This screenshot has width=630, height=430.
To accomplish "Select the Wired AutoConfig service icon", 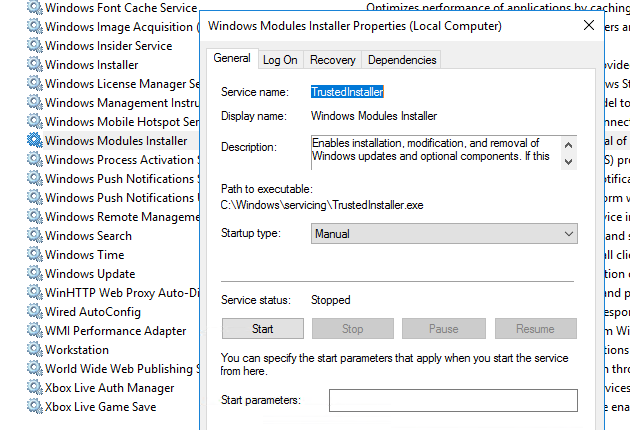I will [x=35, y=311].
